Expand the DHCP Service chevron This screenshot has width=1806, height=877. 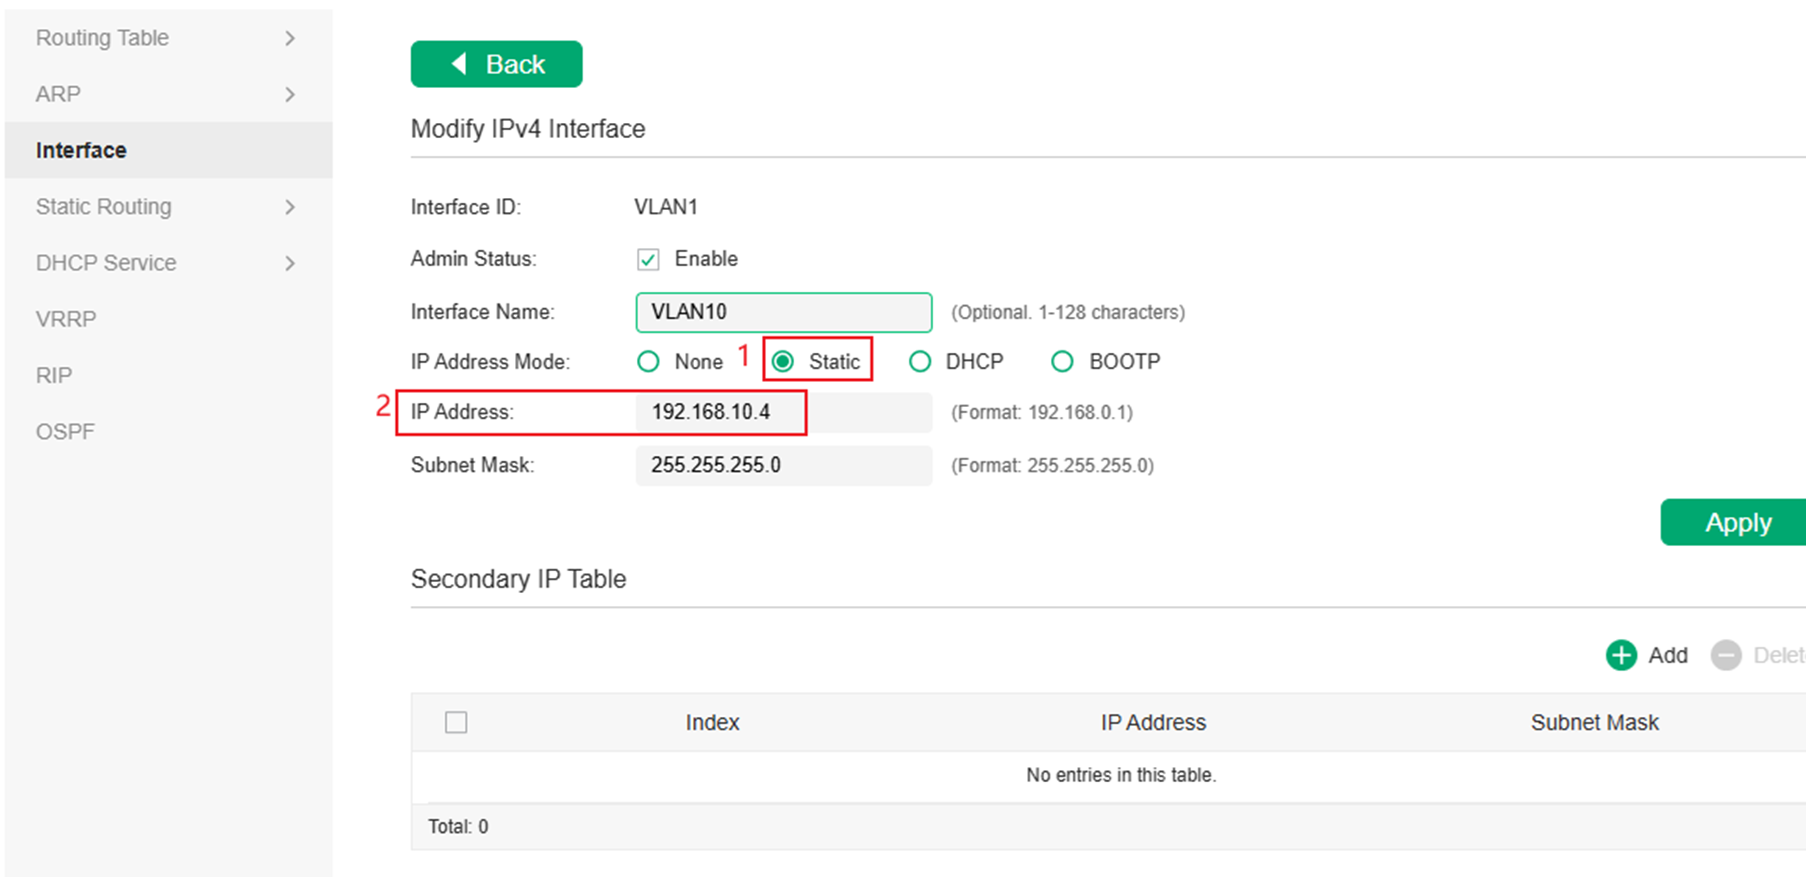tap(290, 263)
